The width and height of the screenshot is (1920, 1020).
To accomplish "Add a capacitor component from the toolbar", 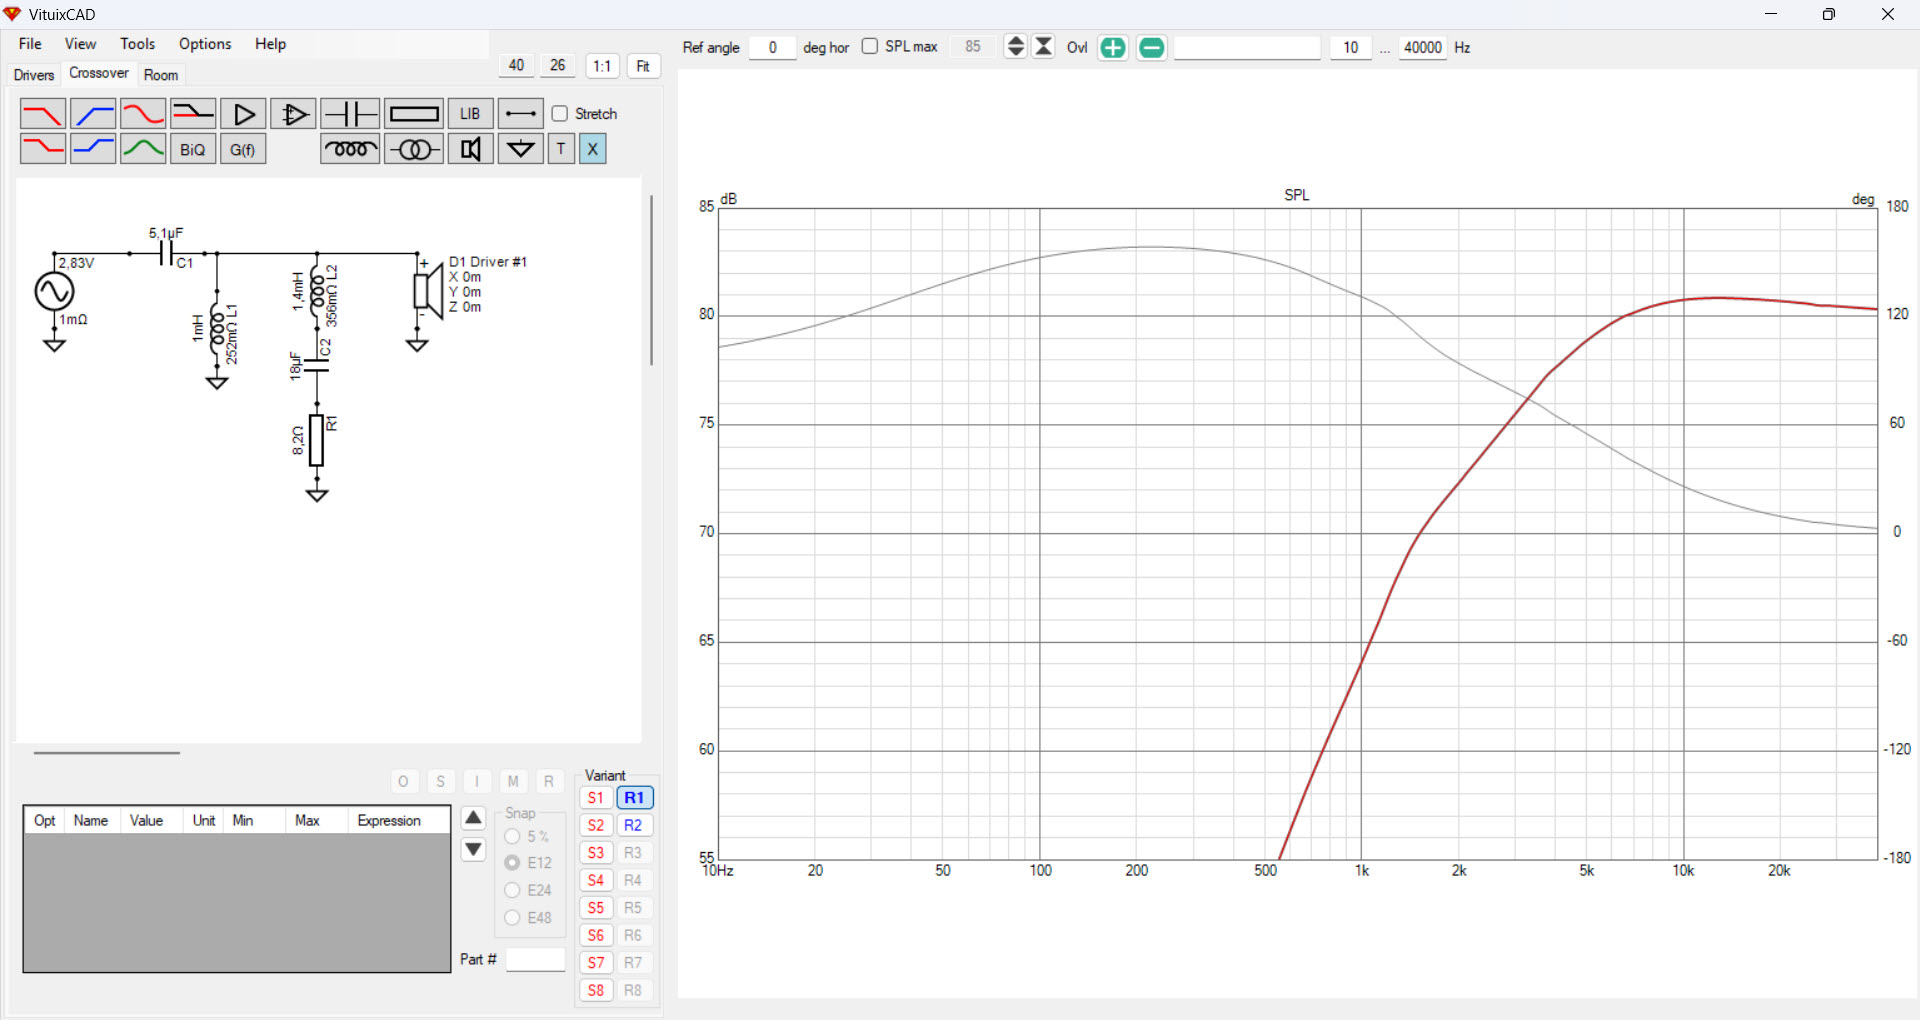I will 350,114.
